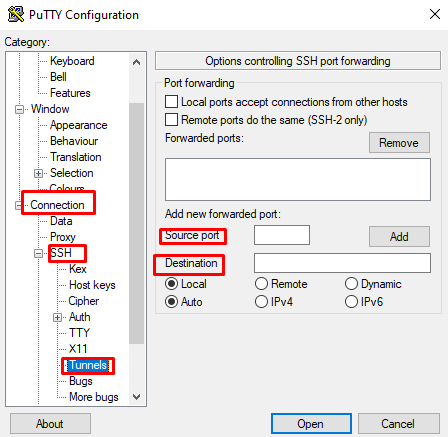448x437 pixels.
Task: Collapse the Window tree node
Action: click(20, 109)
